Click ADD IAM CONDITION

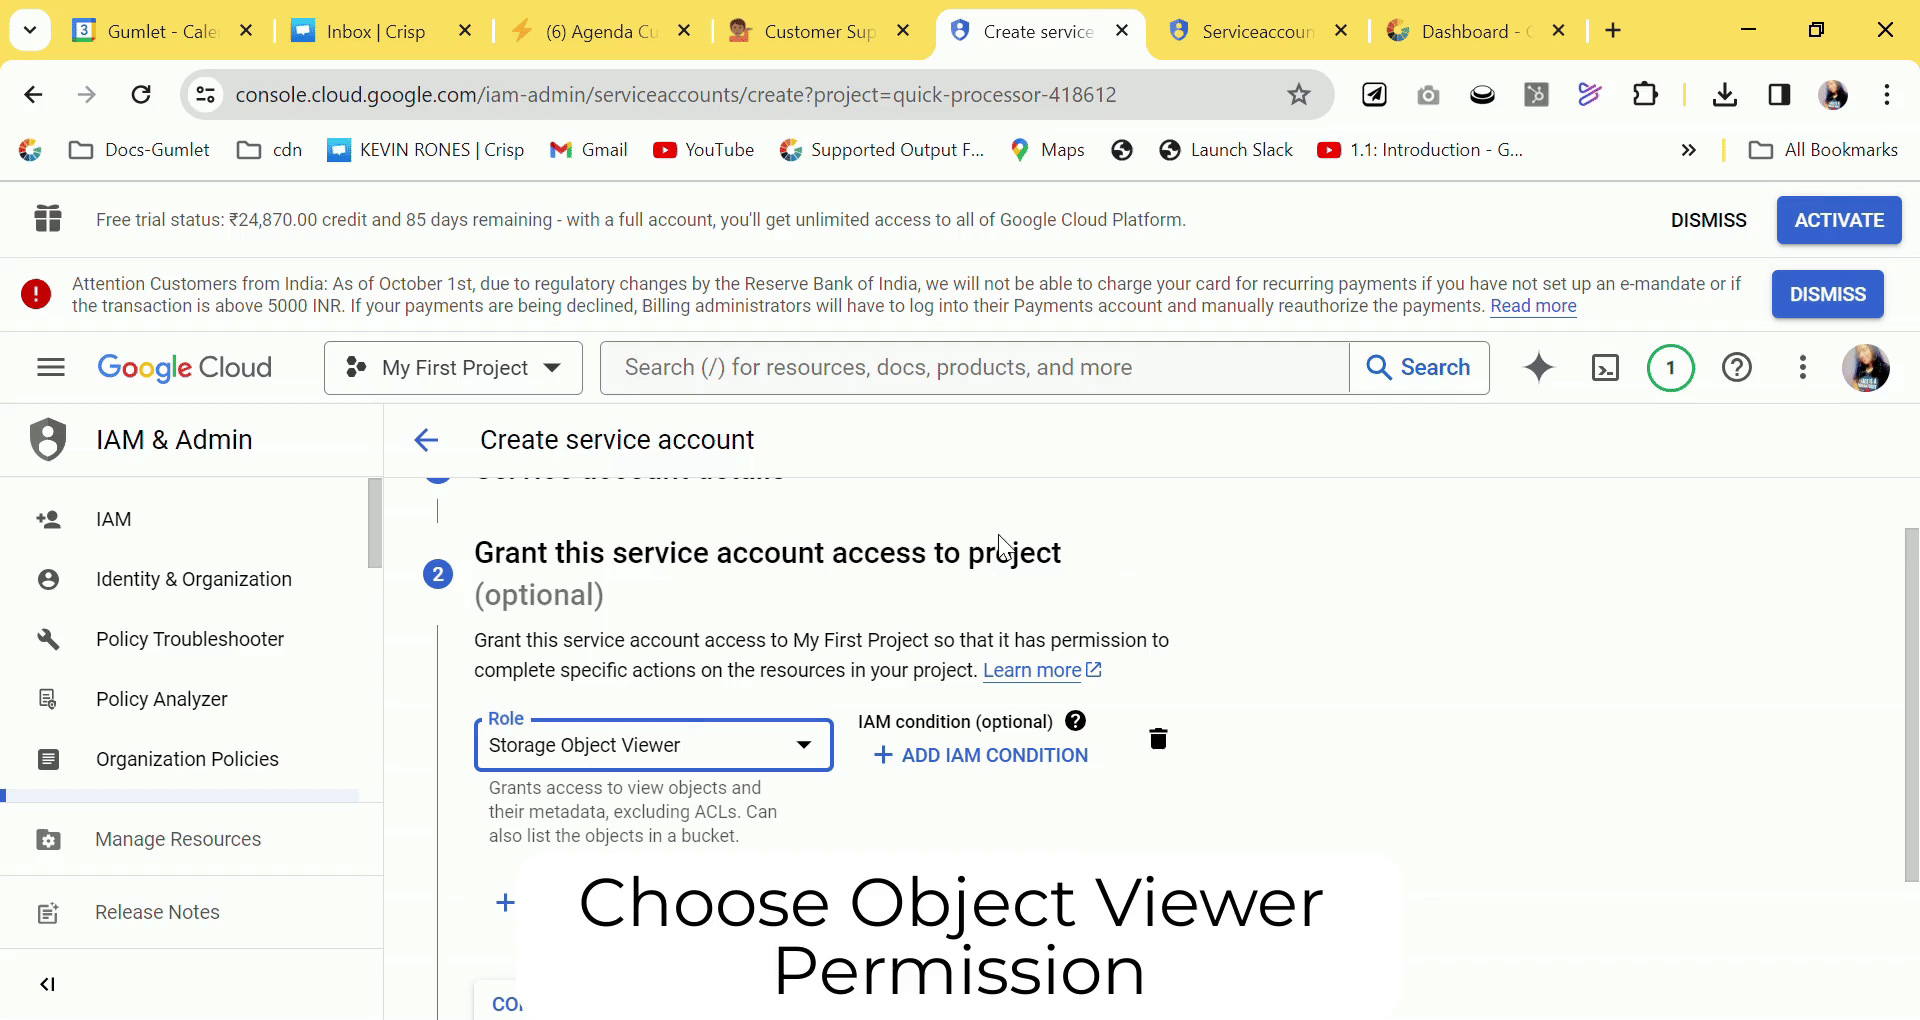980,756
